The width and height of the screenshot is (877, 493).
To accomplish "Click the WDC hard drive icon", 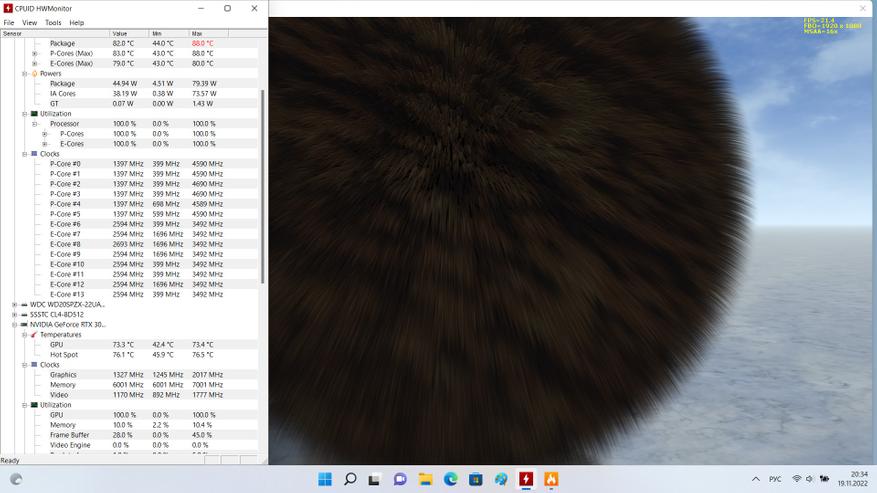I will pyautogui.click(x=24, y=305).
